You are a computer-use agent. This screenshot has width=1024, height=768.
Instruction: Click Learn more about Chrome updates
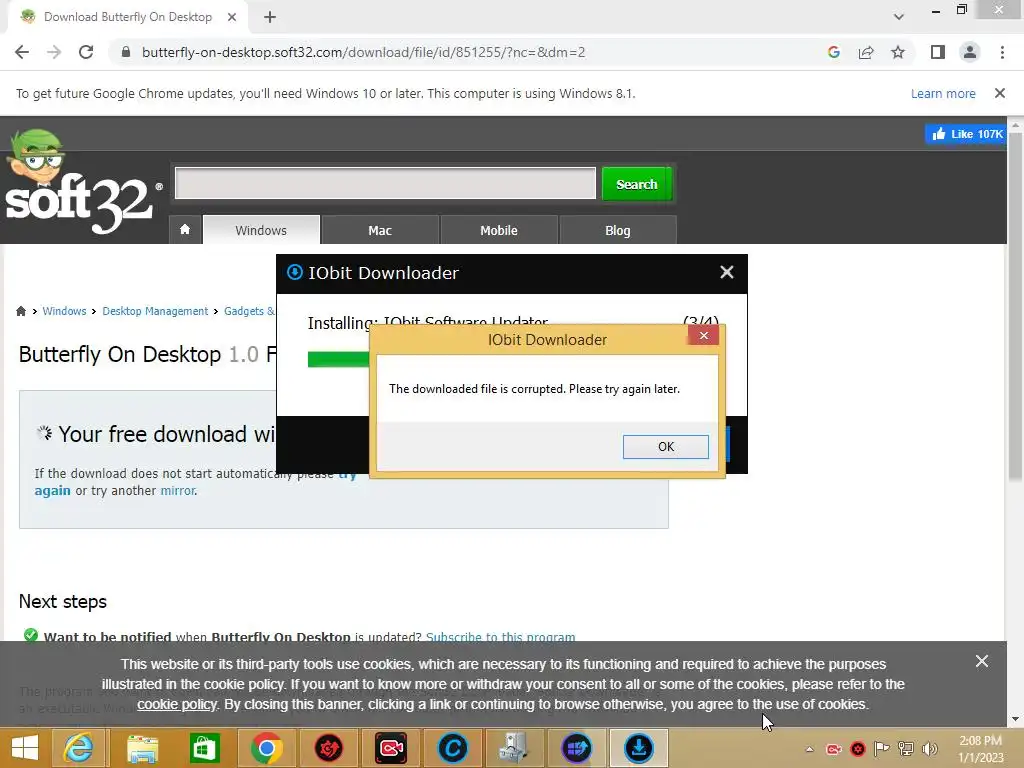943,93
